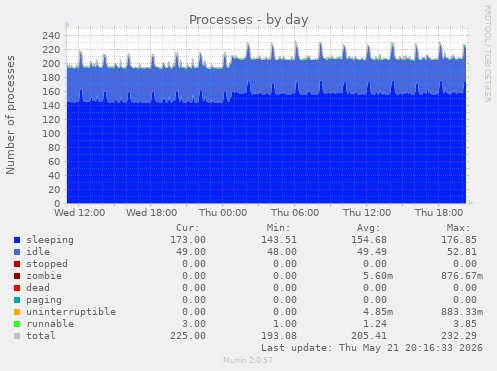Click total average value 205.41
Image resolution: width=497 pixels, height=371 pixels.
coord(369,336)
